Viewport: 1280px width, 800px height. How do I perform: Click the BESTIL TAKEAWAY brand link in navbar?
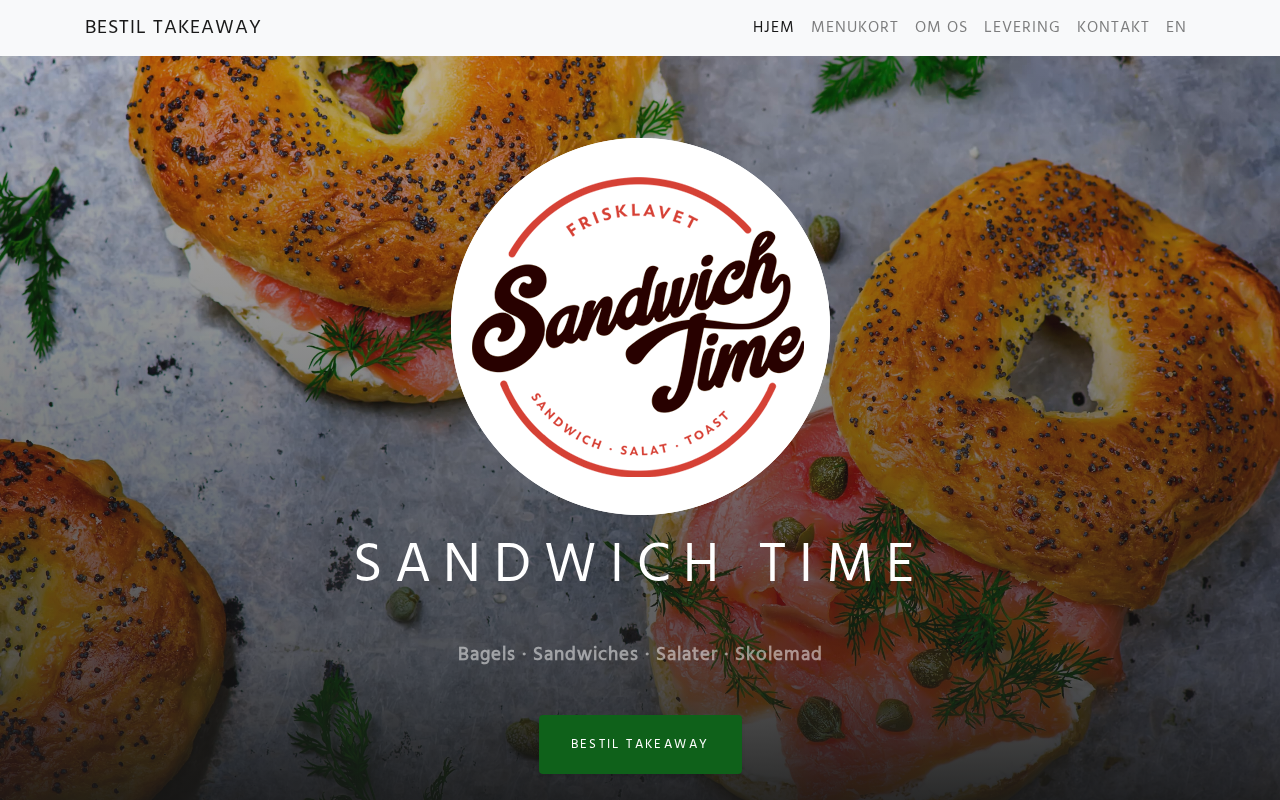point(173,28)
